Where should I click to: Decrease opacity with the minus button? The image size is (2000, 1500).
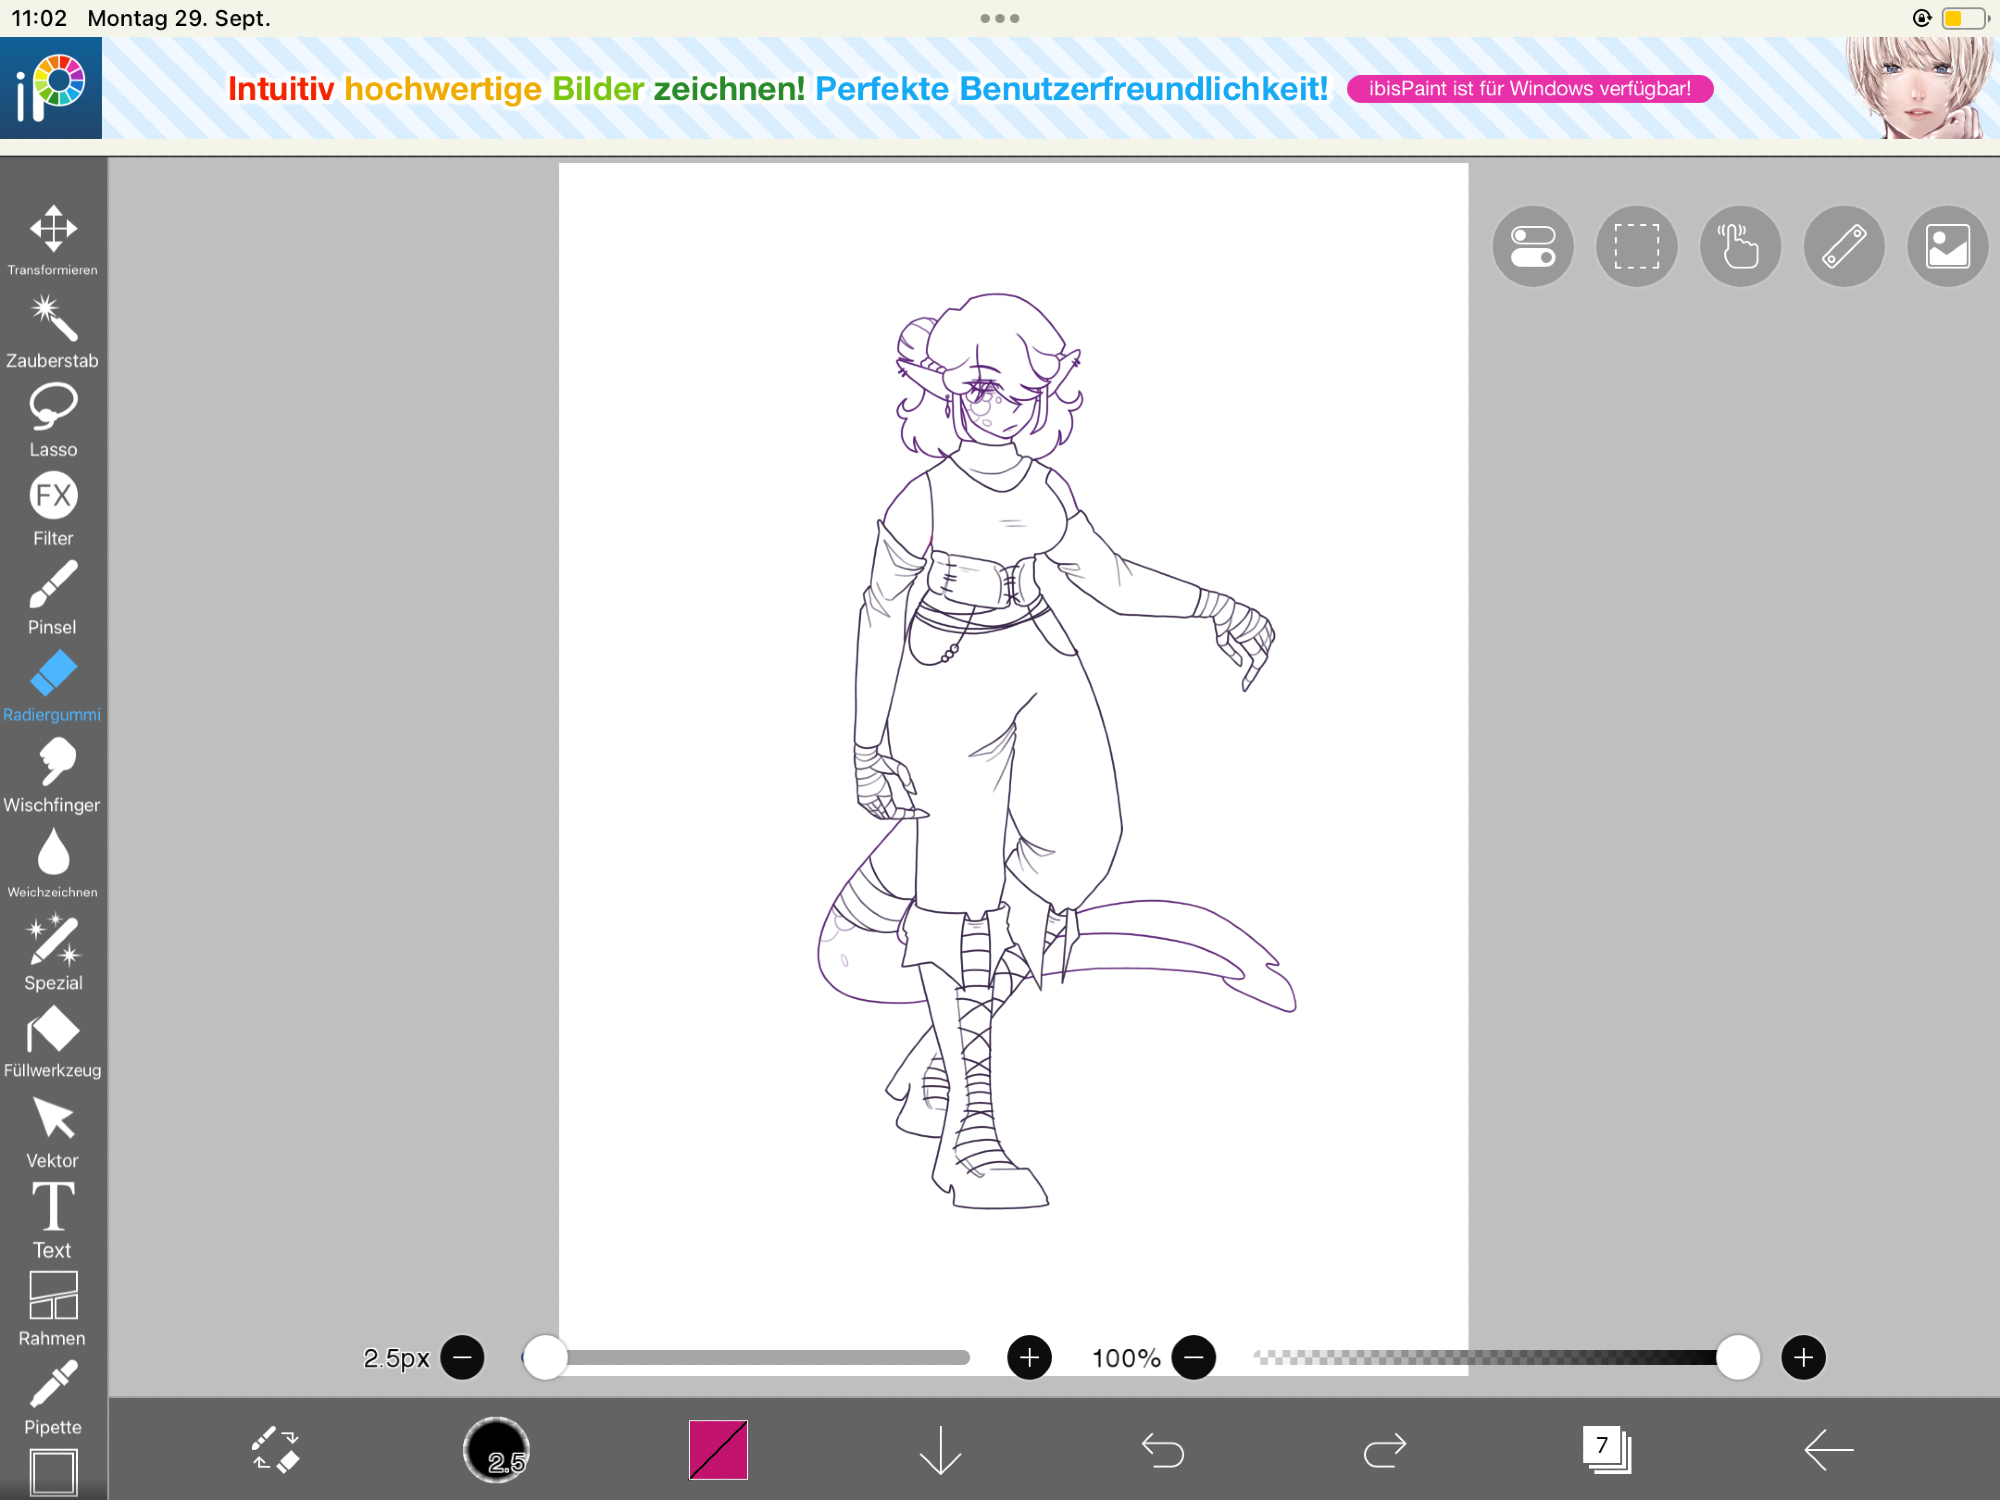pos(1194,1357)
